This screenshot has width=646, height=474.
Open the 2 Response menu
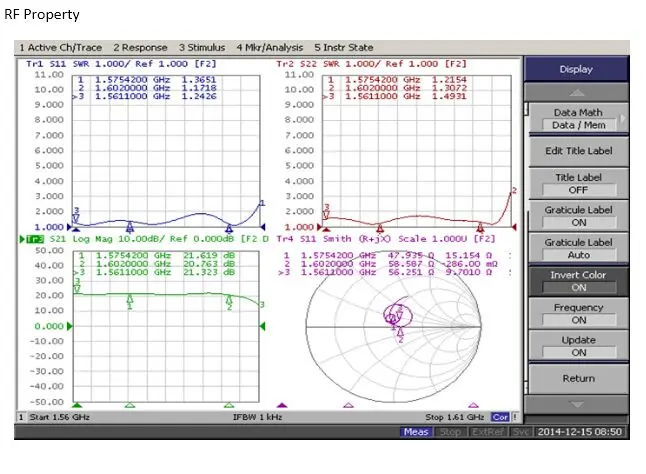pos(140,47)
